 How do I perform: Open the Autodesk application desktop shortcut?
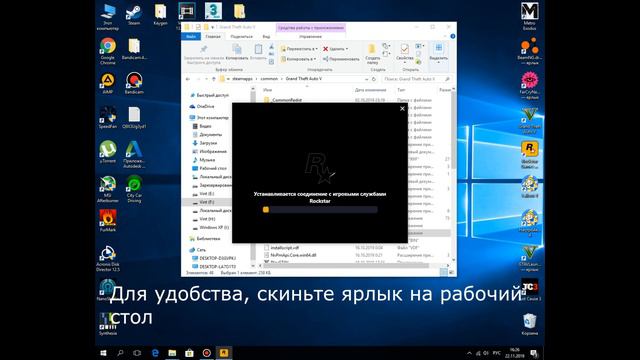coord(134,155)
